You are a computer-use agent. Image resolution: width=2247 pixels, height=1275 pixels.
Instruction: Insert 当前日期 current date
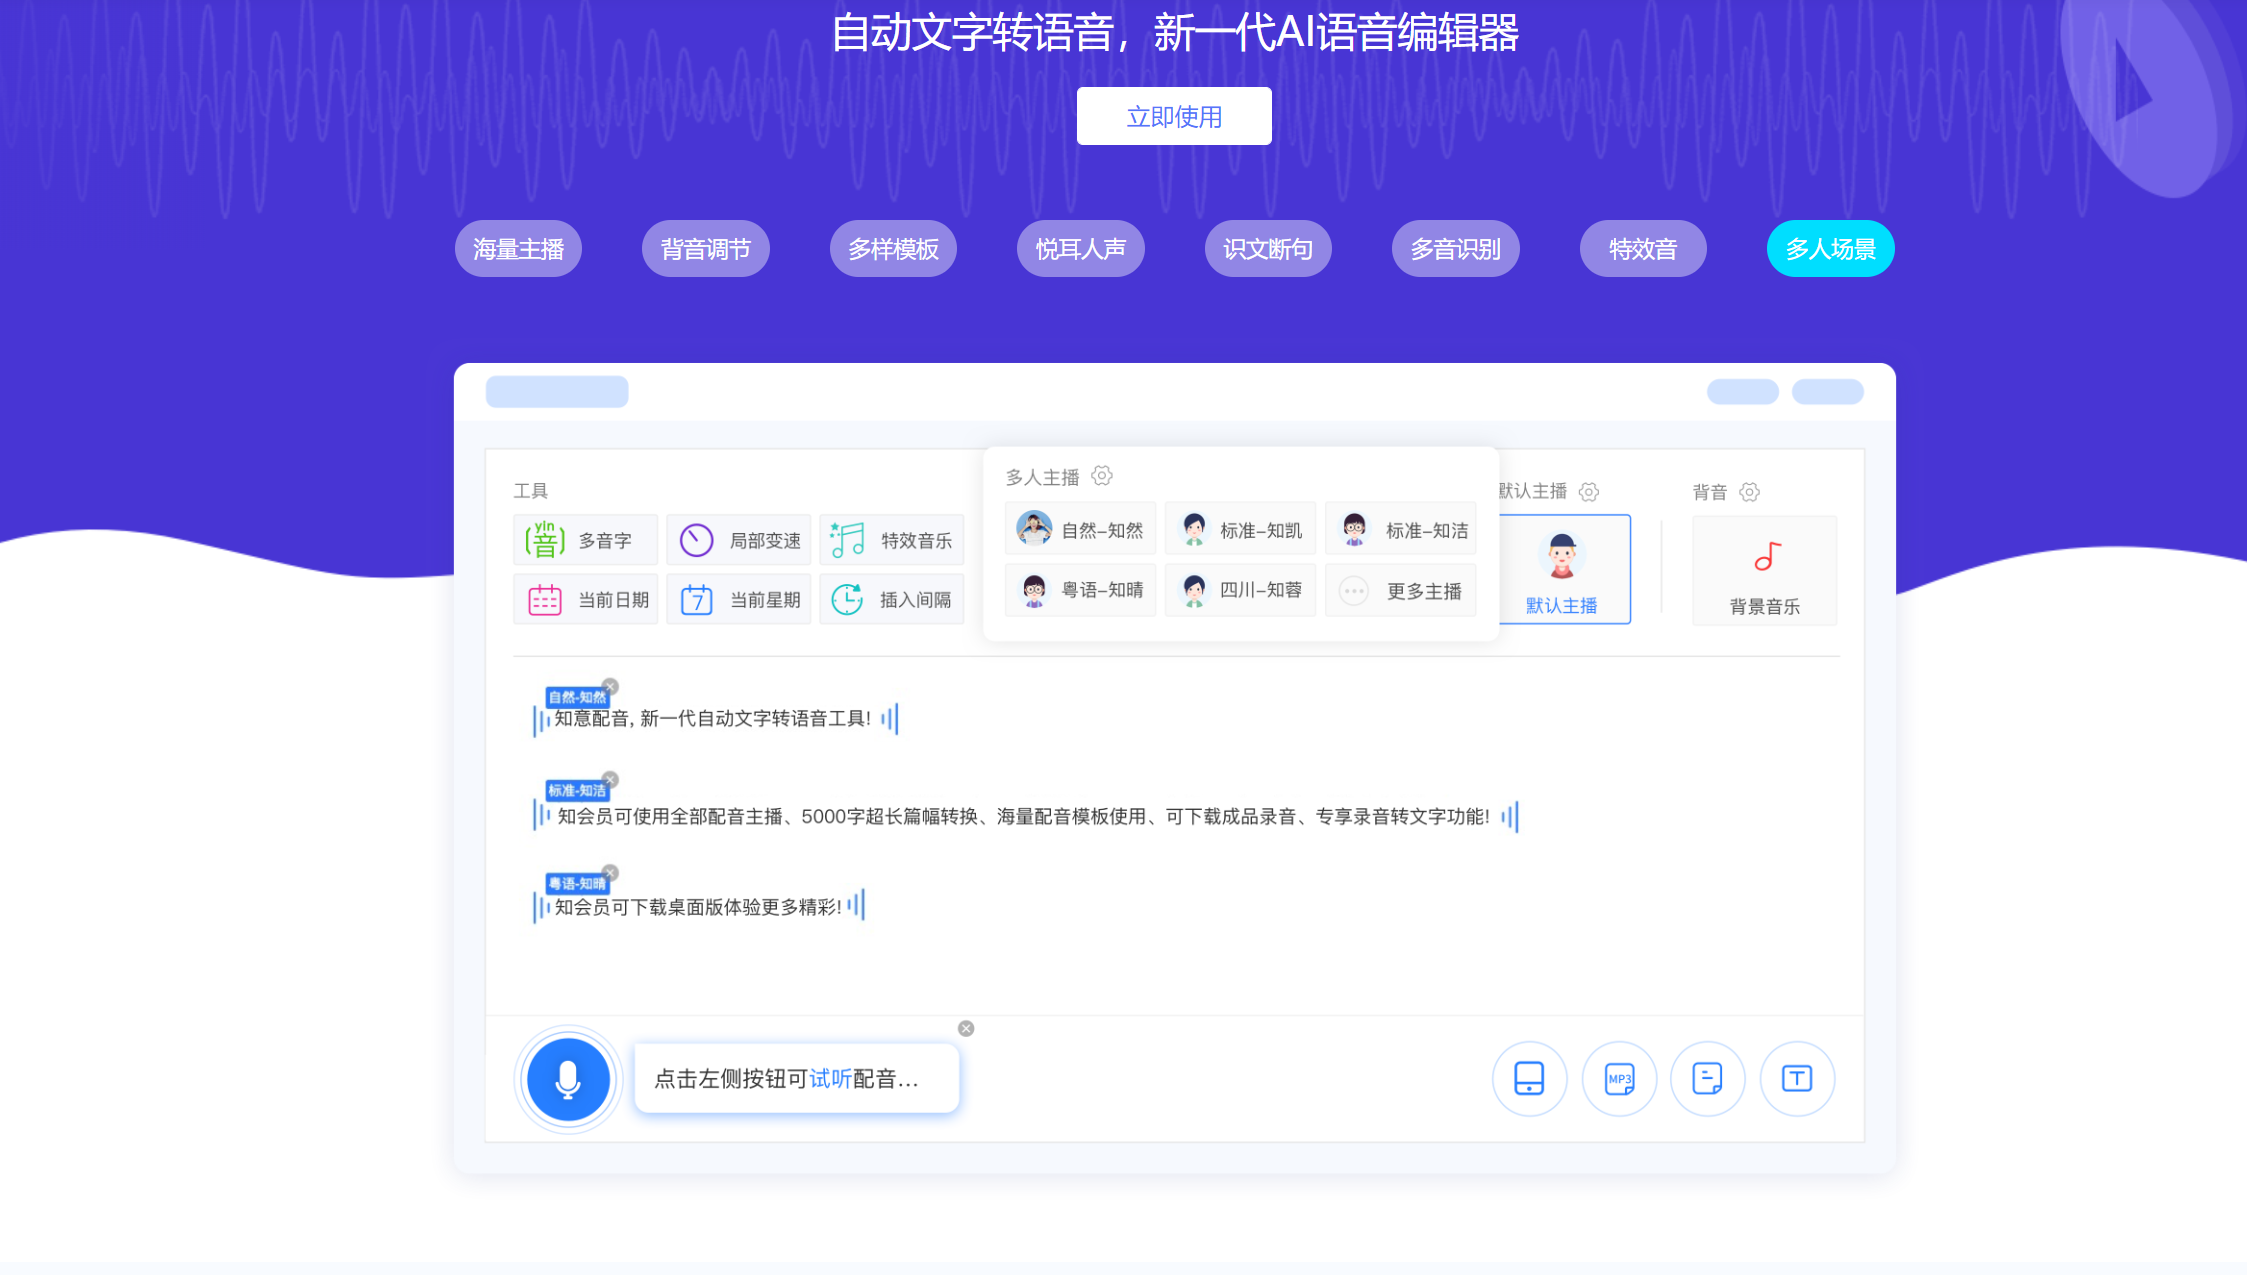click(585, 598)
